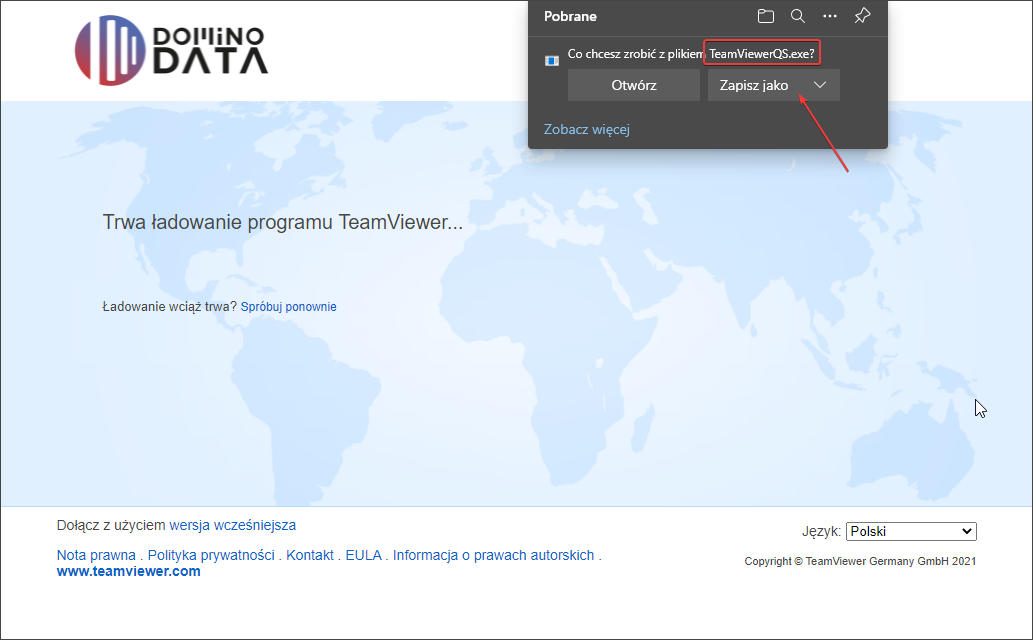
Task: Open the Polityka prywatności link
Action: pyautogui.click(x=211, y=555)
